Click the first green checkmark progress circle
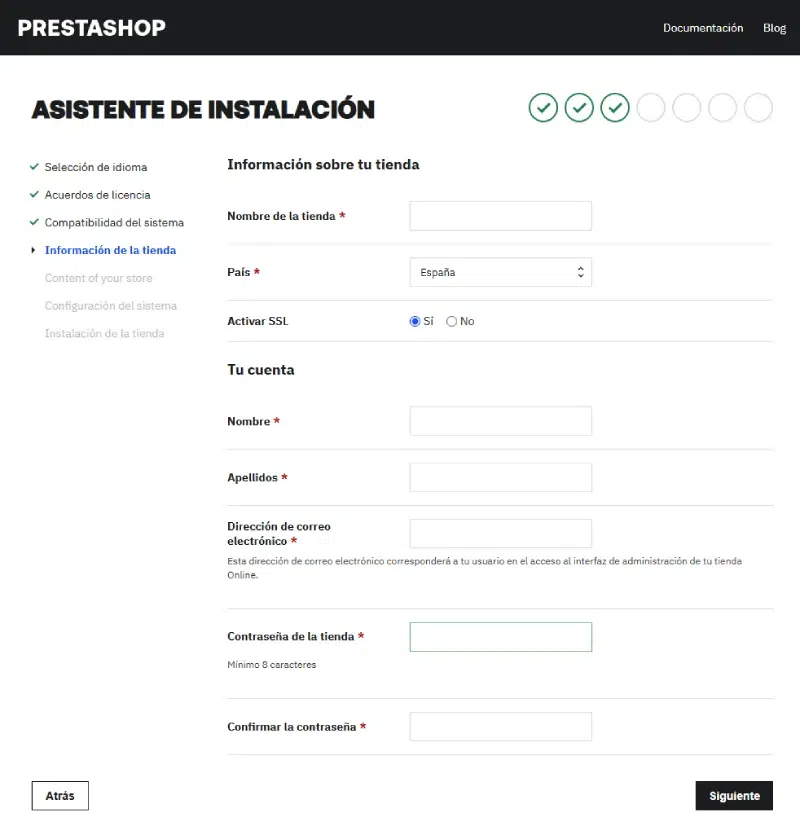Viewport: 800px width, 839px height. coord(543,107)
